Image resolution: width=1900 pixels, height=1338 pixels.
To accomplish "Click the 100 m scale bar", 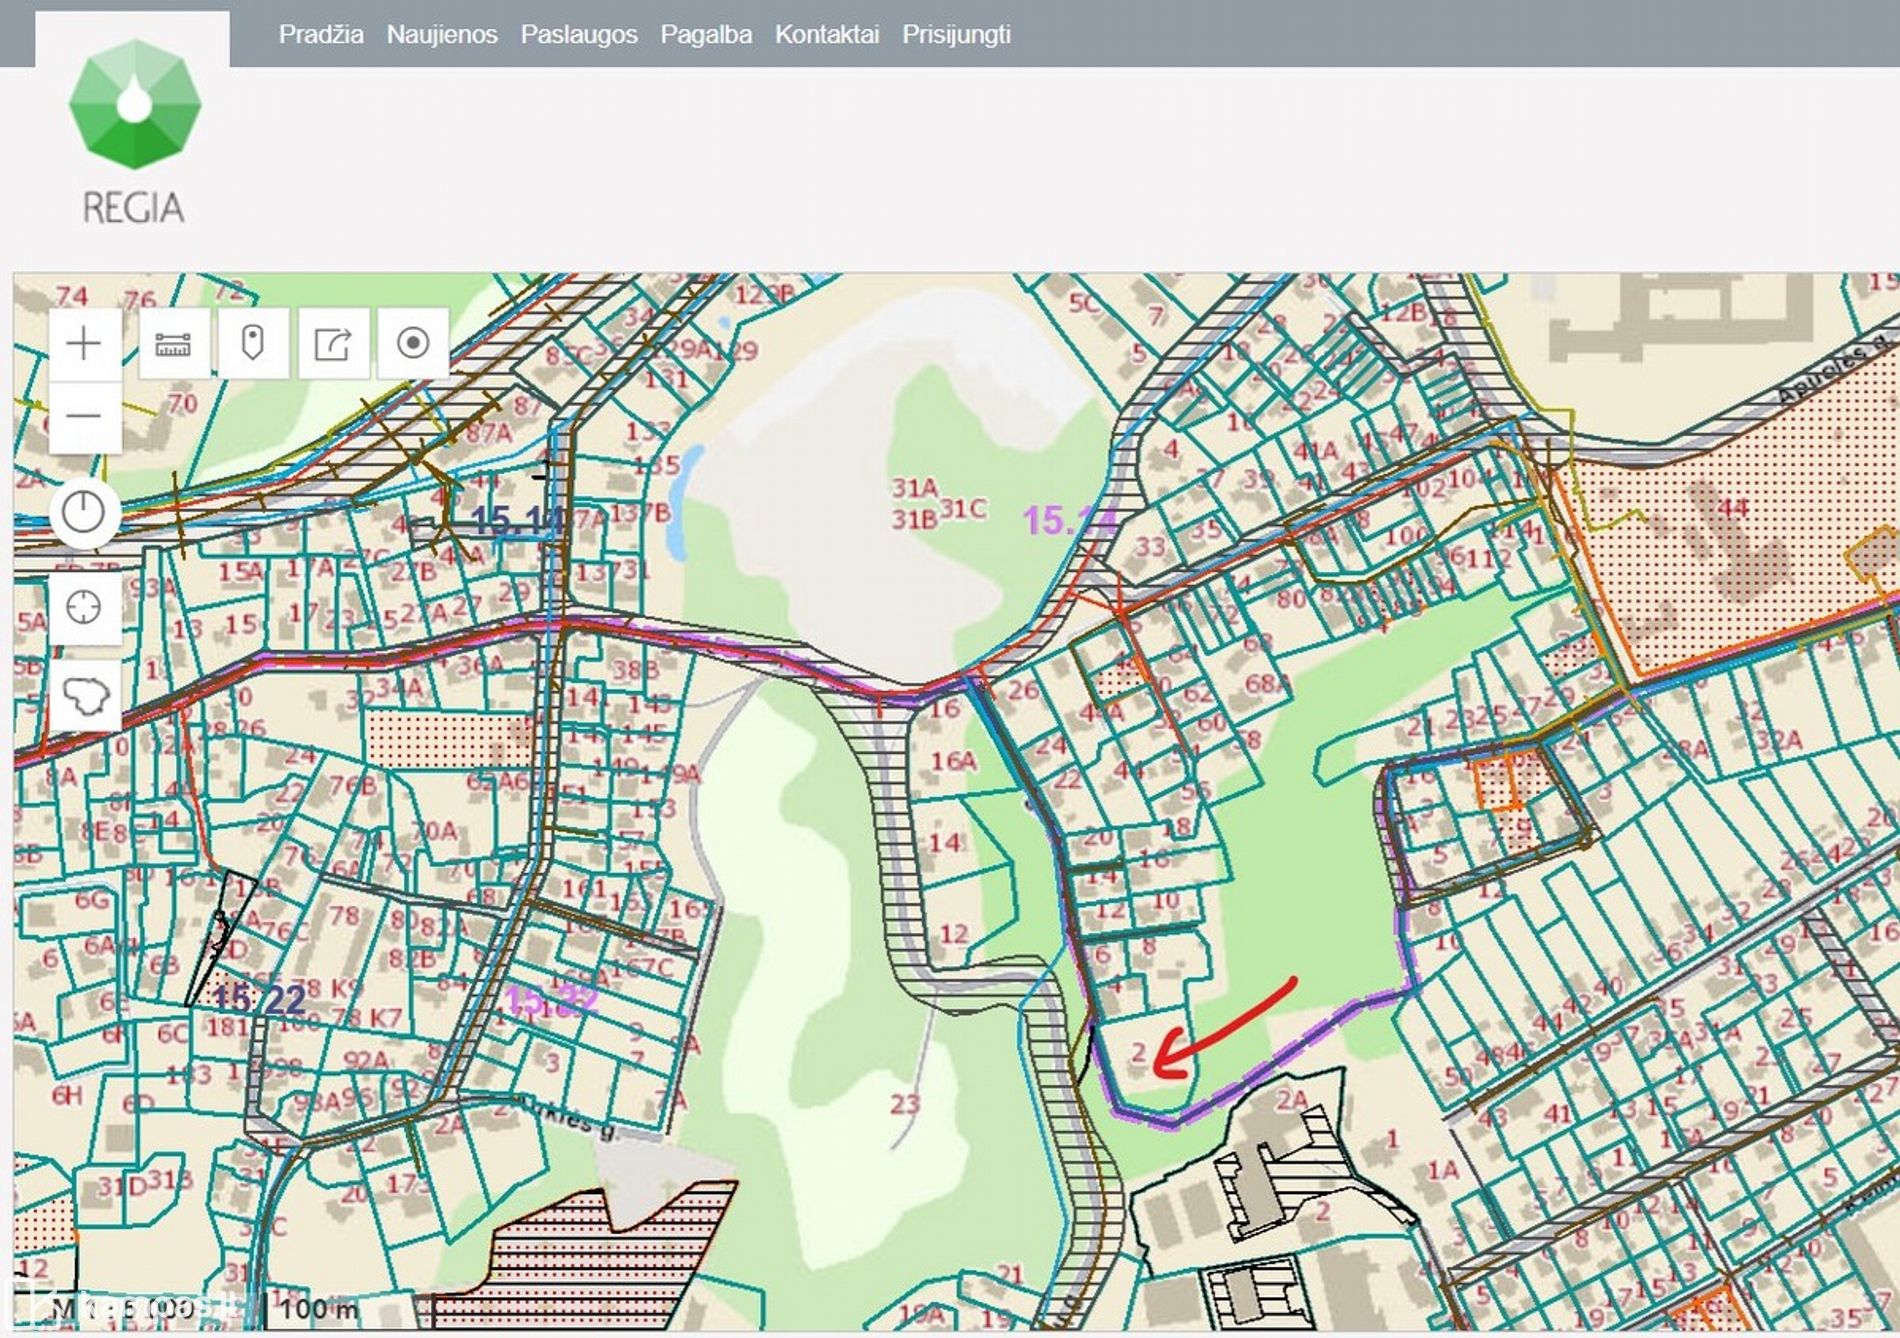I will (318, 1308).
